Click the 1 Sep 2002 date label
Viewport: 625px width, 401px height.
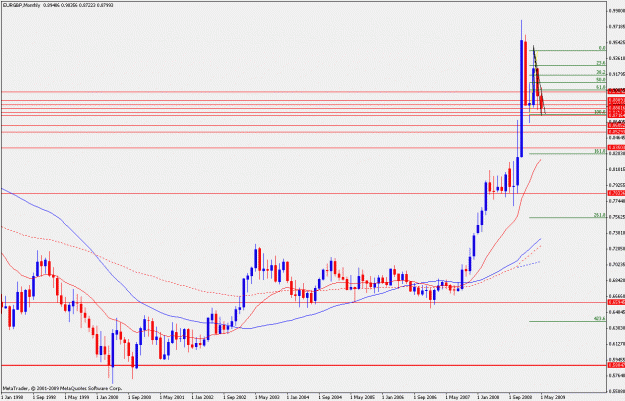point(234,397)
